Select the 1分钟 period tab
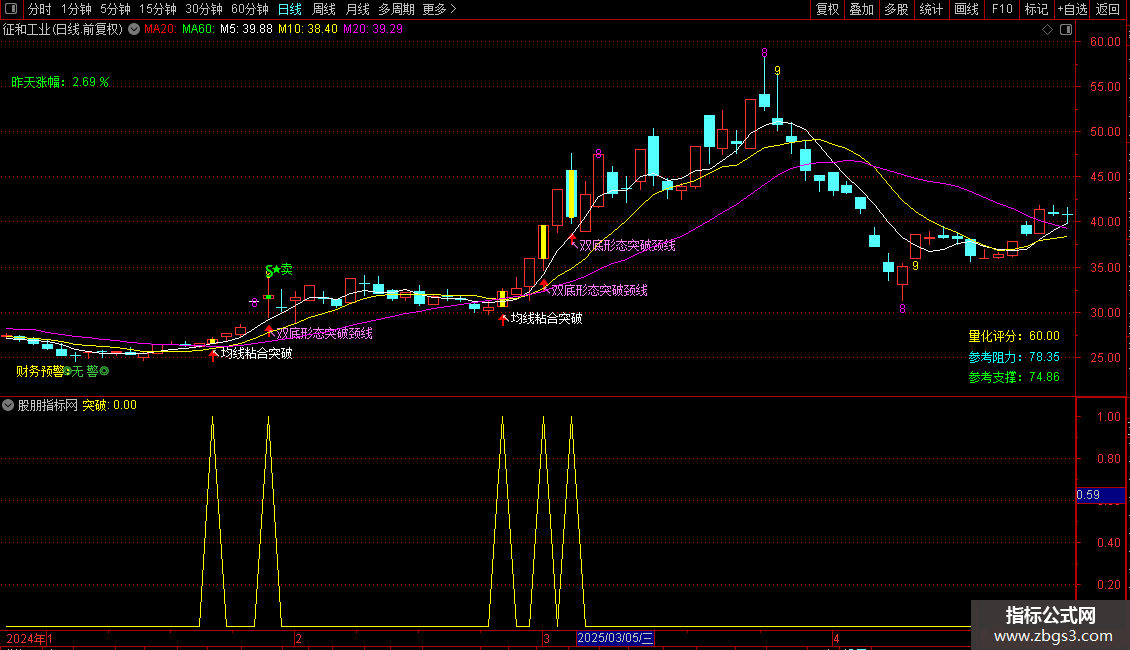 (x=76, y=9)
